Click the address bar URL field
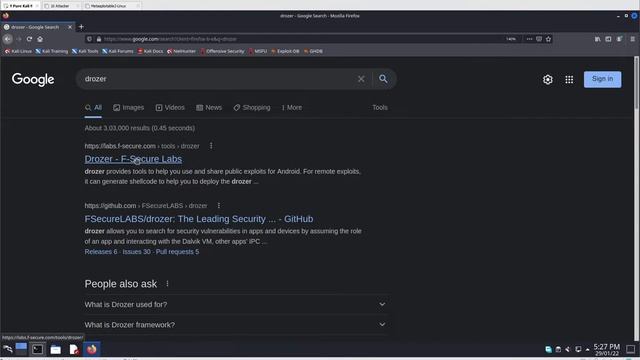The image size is (640, 360). point(302,39)
